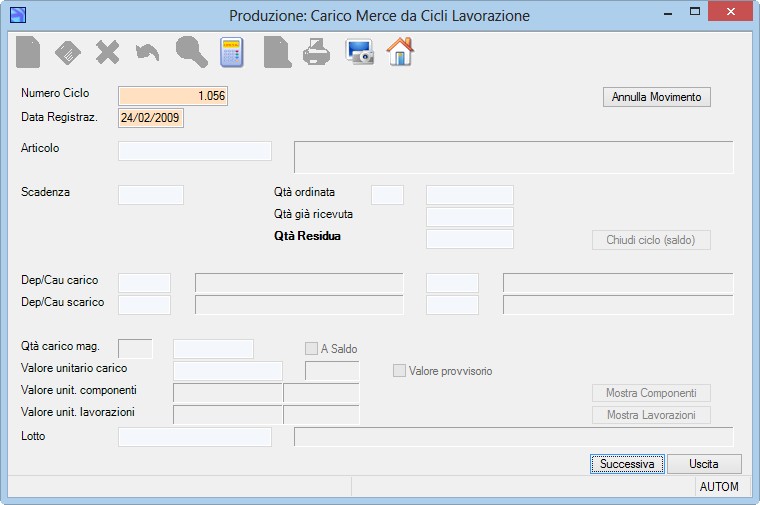Click the printer icon
The image size is (760, 505).
(x=317, y=52)
